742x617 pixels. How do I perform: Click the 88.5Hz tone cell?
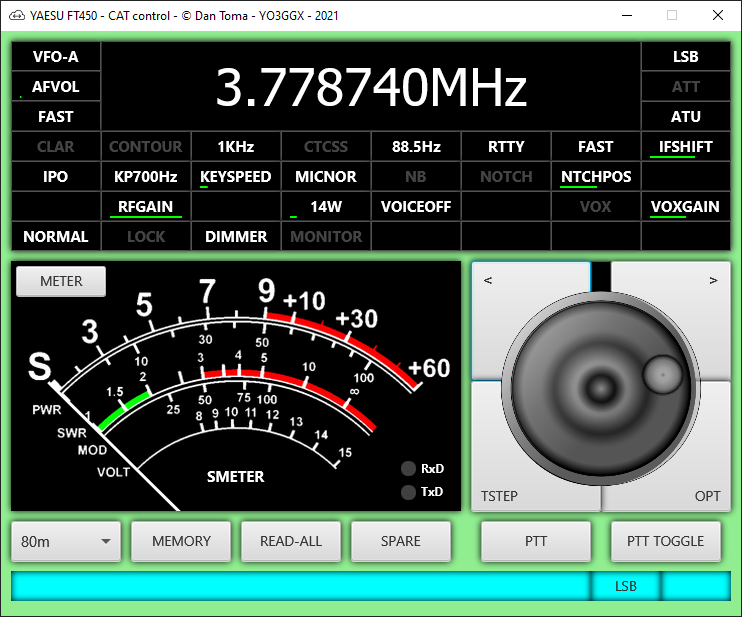[416, 147]
